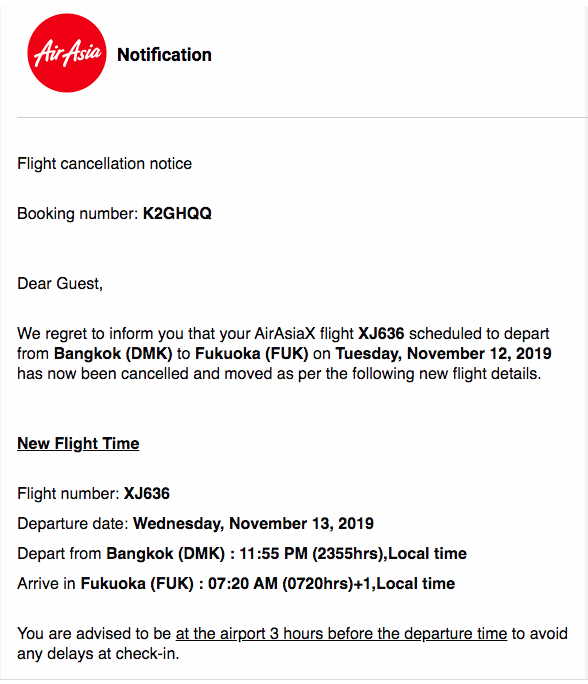Click the Booking number label

[x=78, y=213]
